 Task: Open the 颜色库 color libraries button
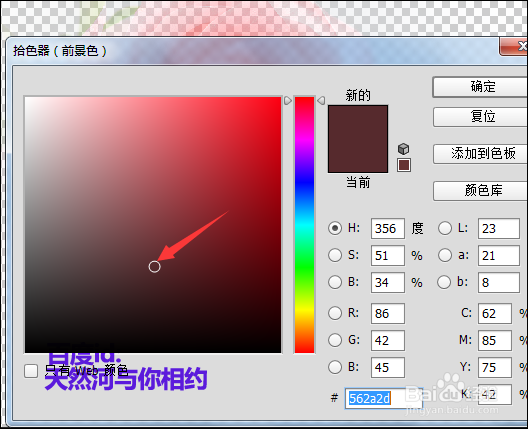pyautogui.click(x=481, y=191)
